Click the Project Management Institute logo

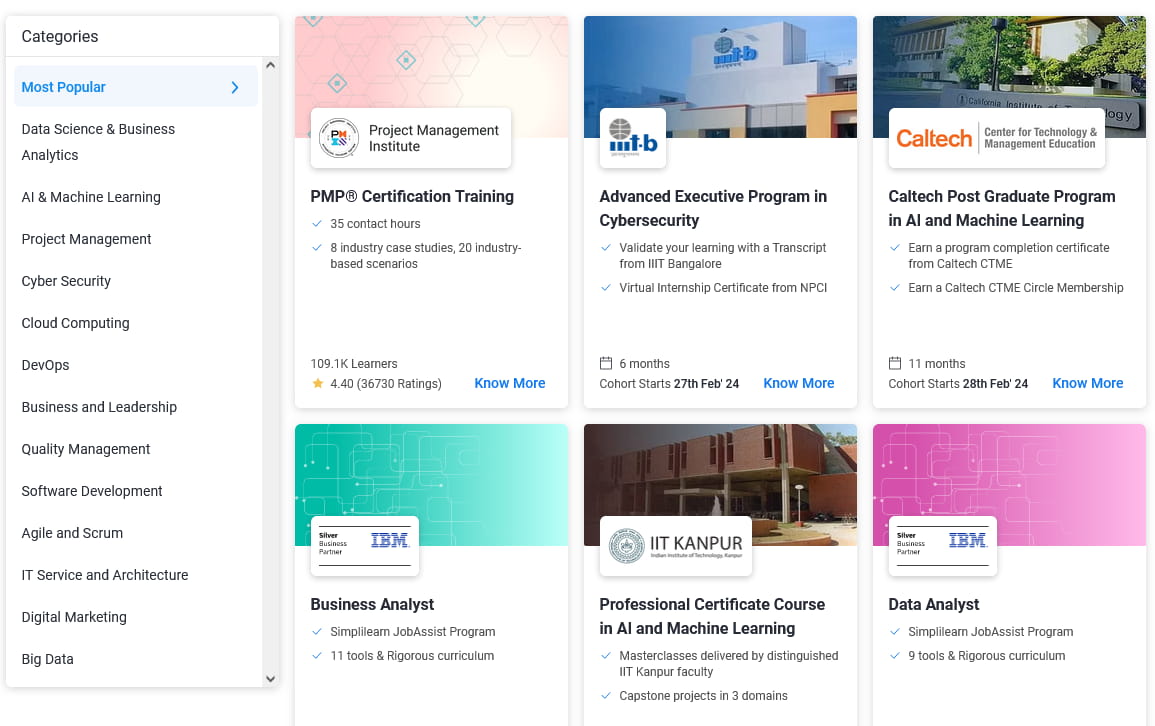coord(338,138)
